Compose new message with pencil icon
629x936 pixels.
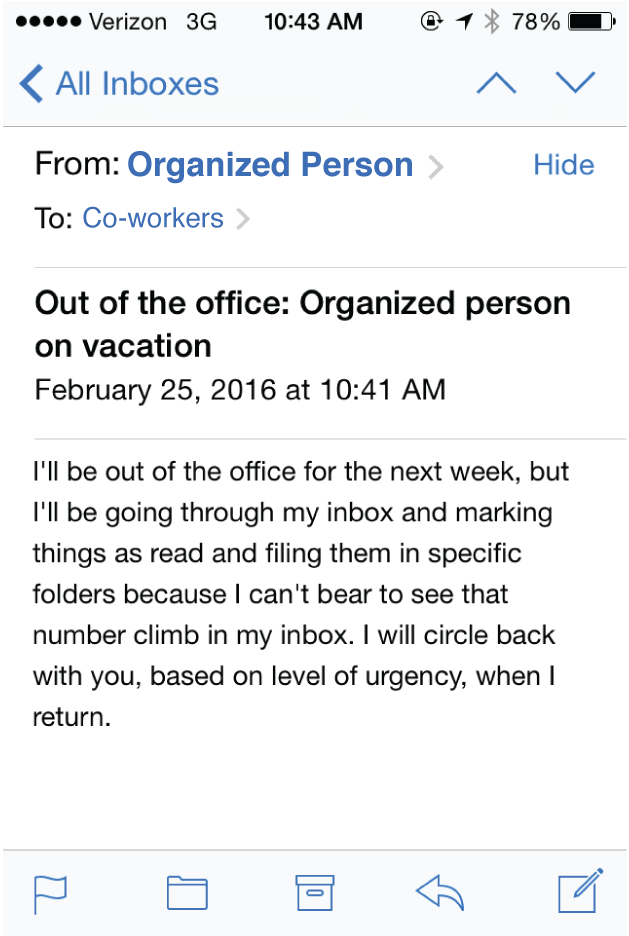point(580,891)
